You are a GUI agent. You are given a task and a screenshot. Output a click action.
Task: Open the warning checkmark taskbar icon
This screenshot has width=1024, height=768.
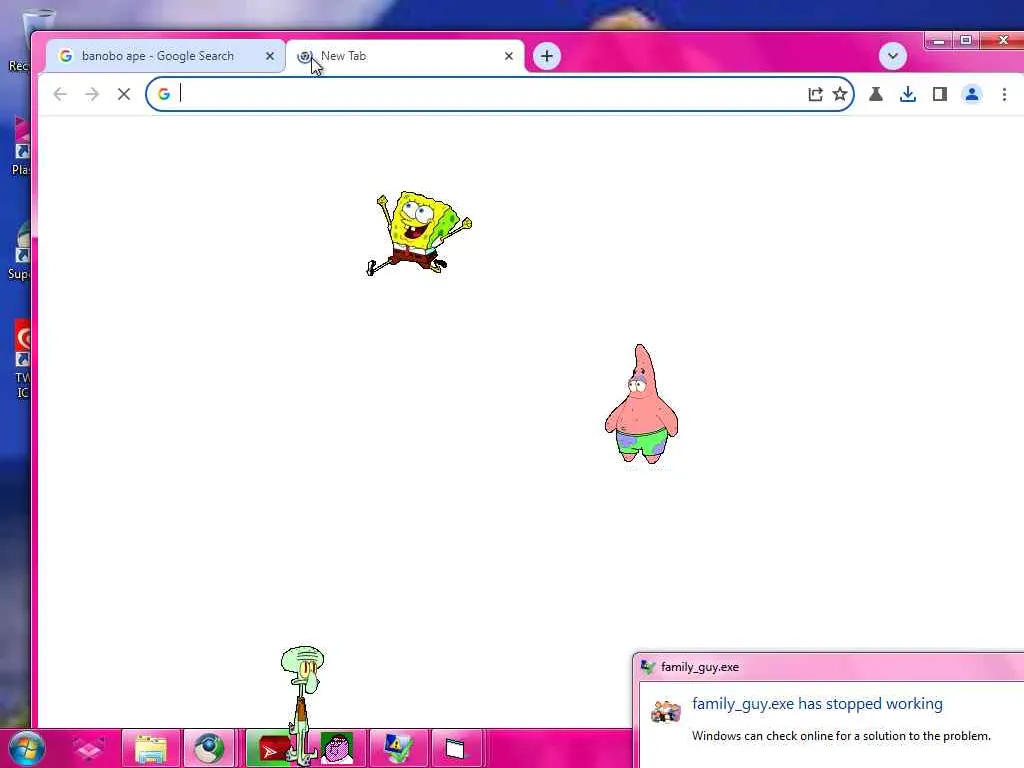pos(397,748)
